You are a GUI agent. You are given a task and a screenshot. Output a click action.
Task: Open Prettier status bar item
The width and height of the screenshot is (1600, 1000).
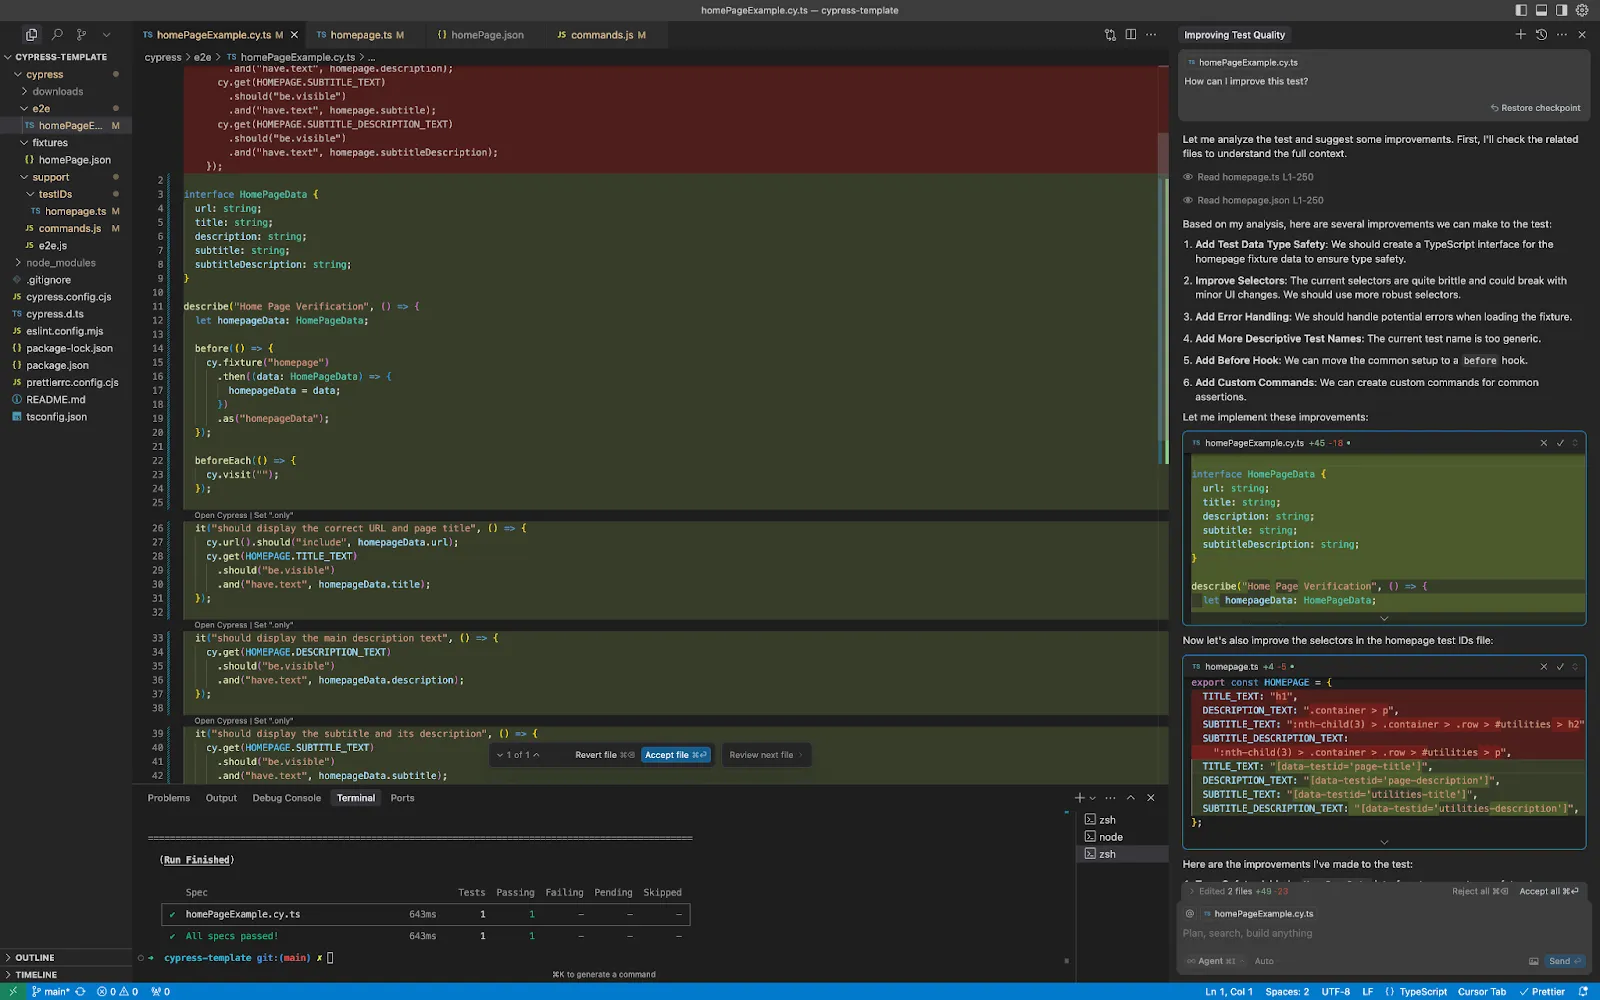pyautogui.click(x=1542, y=992)
